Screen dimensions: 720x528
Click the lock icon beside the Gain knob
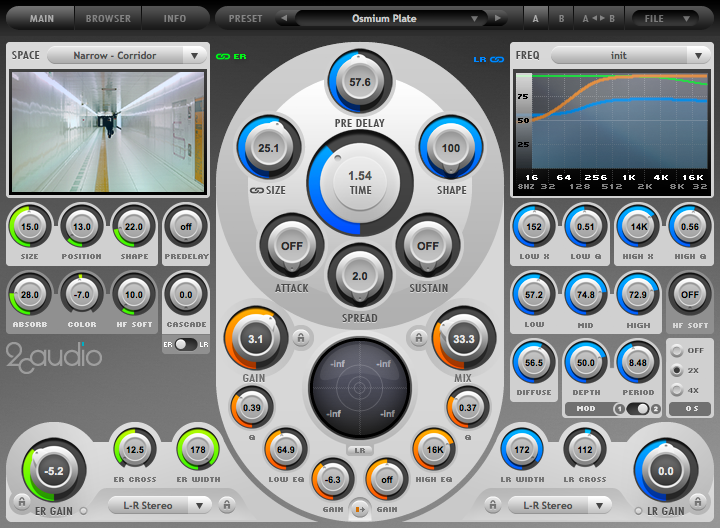click(x=299, y=337)
